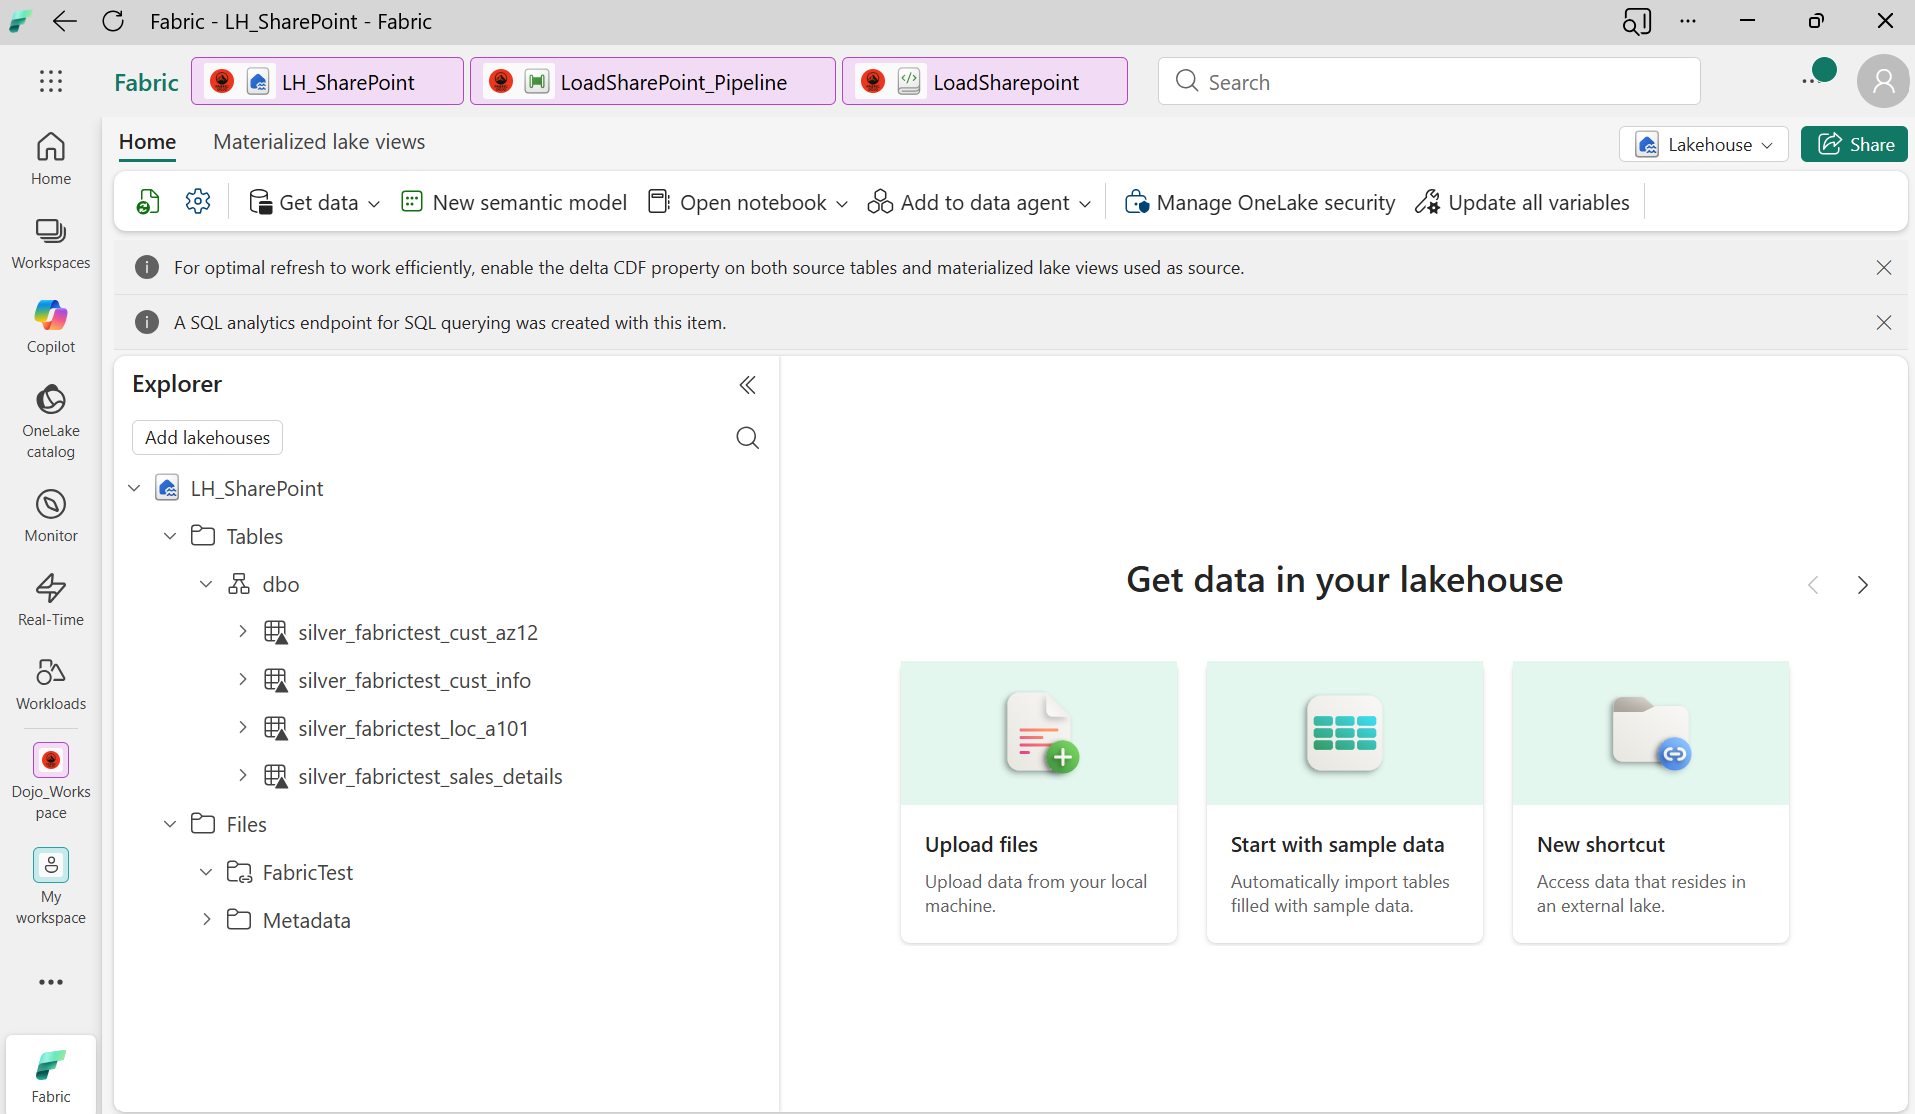Open the Monitor hub icon

pos(51,515)
